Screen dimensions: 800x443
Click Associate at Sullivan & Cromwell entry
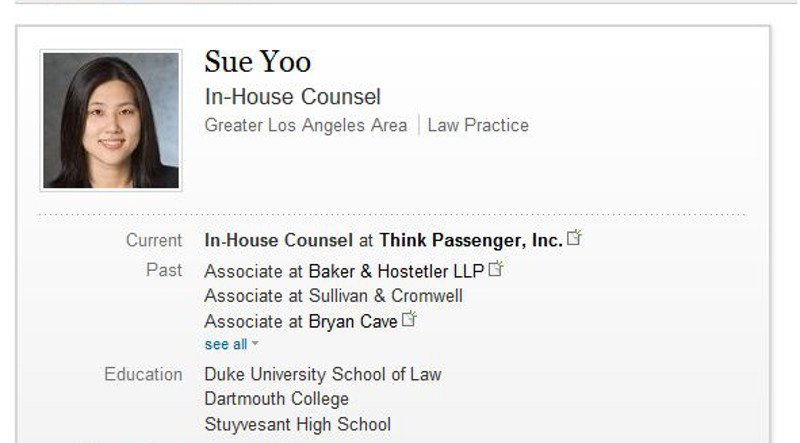pyautogui.click(x=333, y=295)
